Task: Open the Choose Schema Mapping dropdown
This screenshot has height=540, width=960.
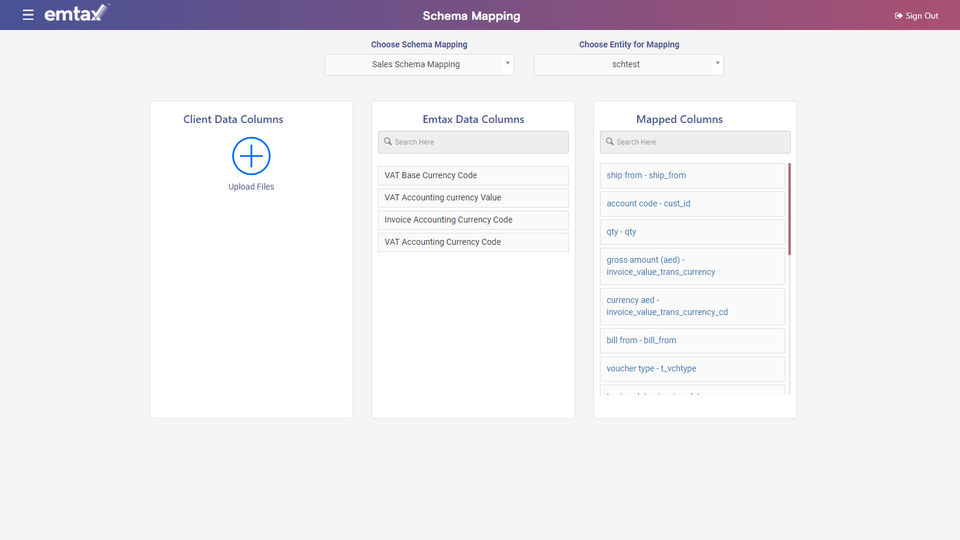Action: (x=419, y=64)
